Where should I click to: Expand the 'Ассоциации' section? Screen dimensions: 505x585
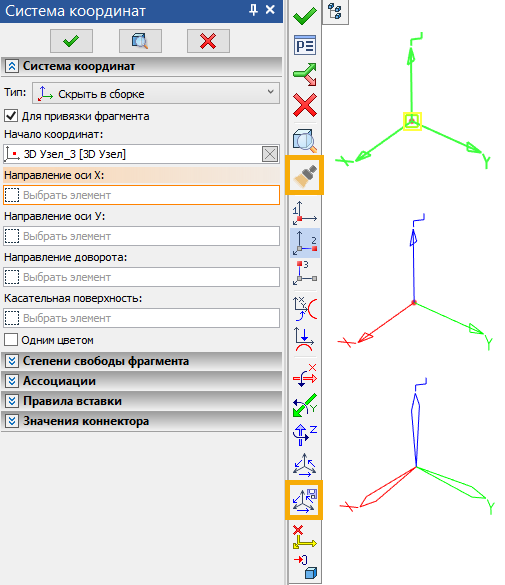[x=12, y=381]
